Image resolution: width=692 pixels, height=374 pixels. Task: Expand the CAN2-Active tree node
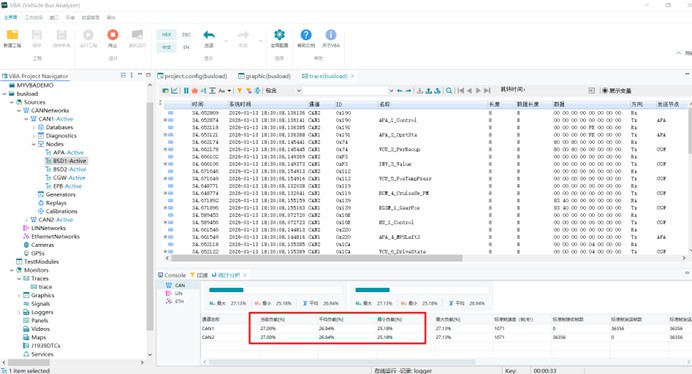(x=26, y=219)
